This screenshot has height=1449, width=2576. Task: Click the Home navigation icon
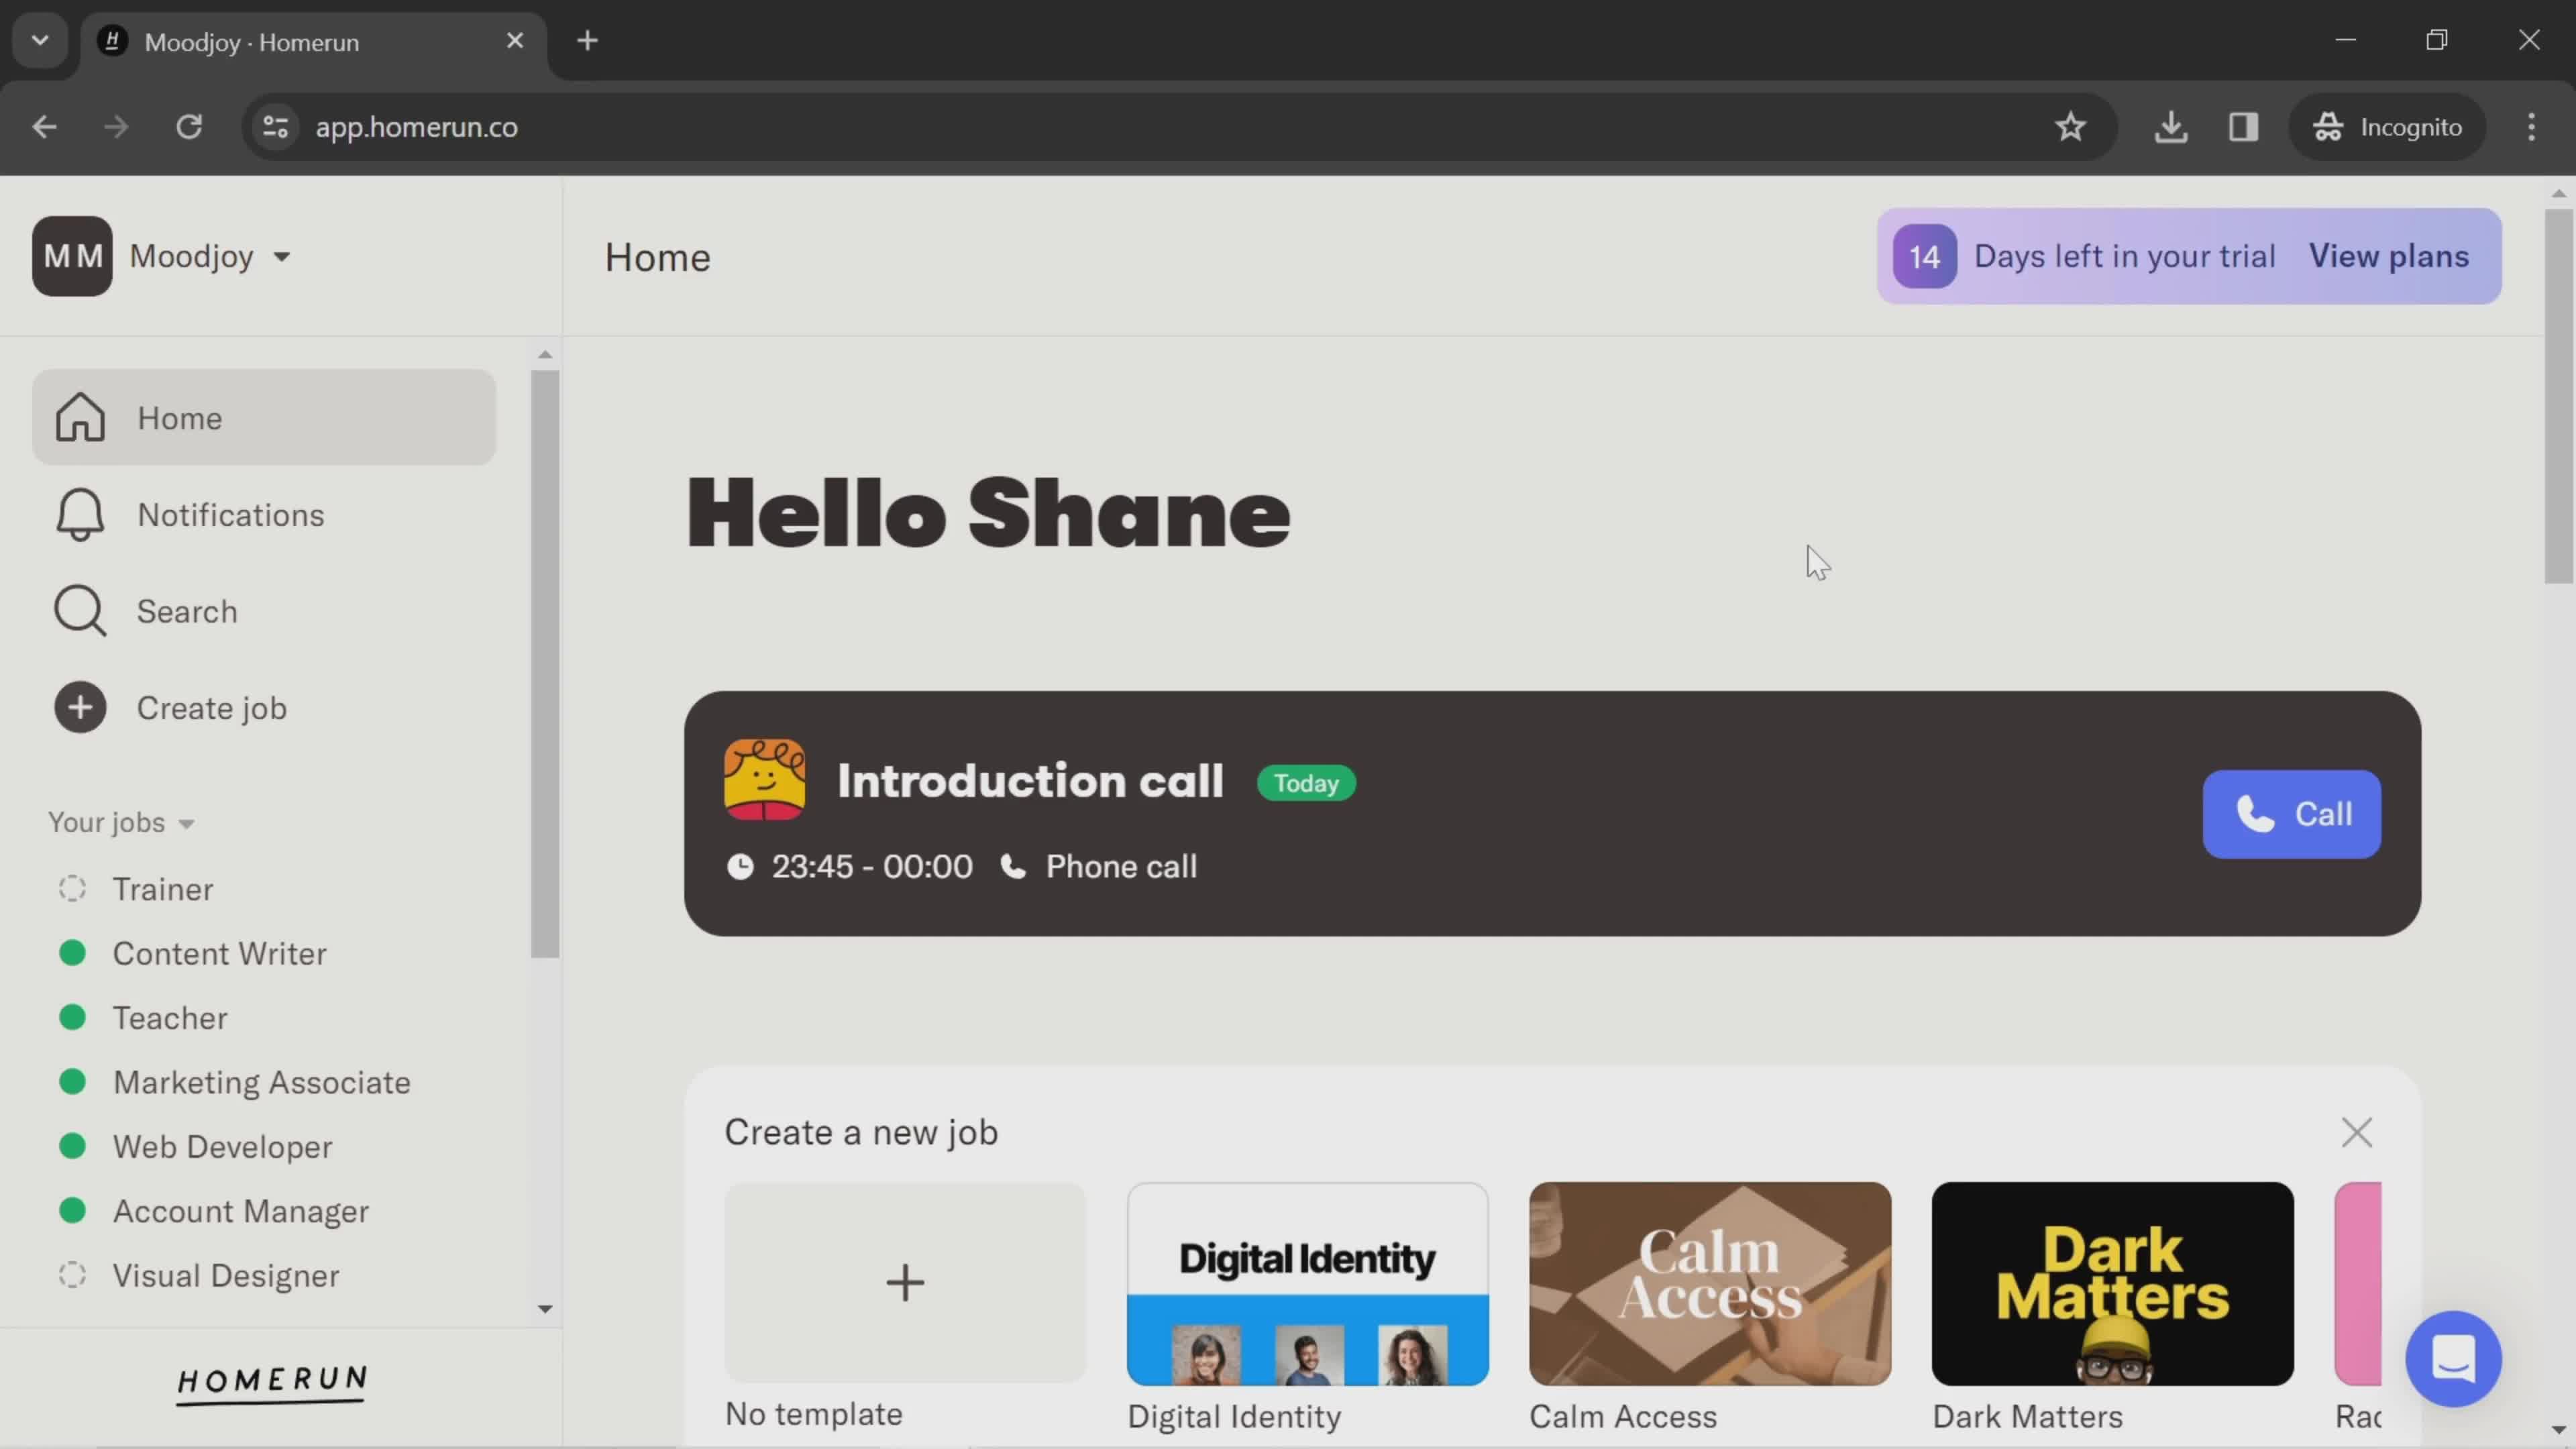point(78,417)
